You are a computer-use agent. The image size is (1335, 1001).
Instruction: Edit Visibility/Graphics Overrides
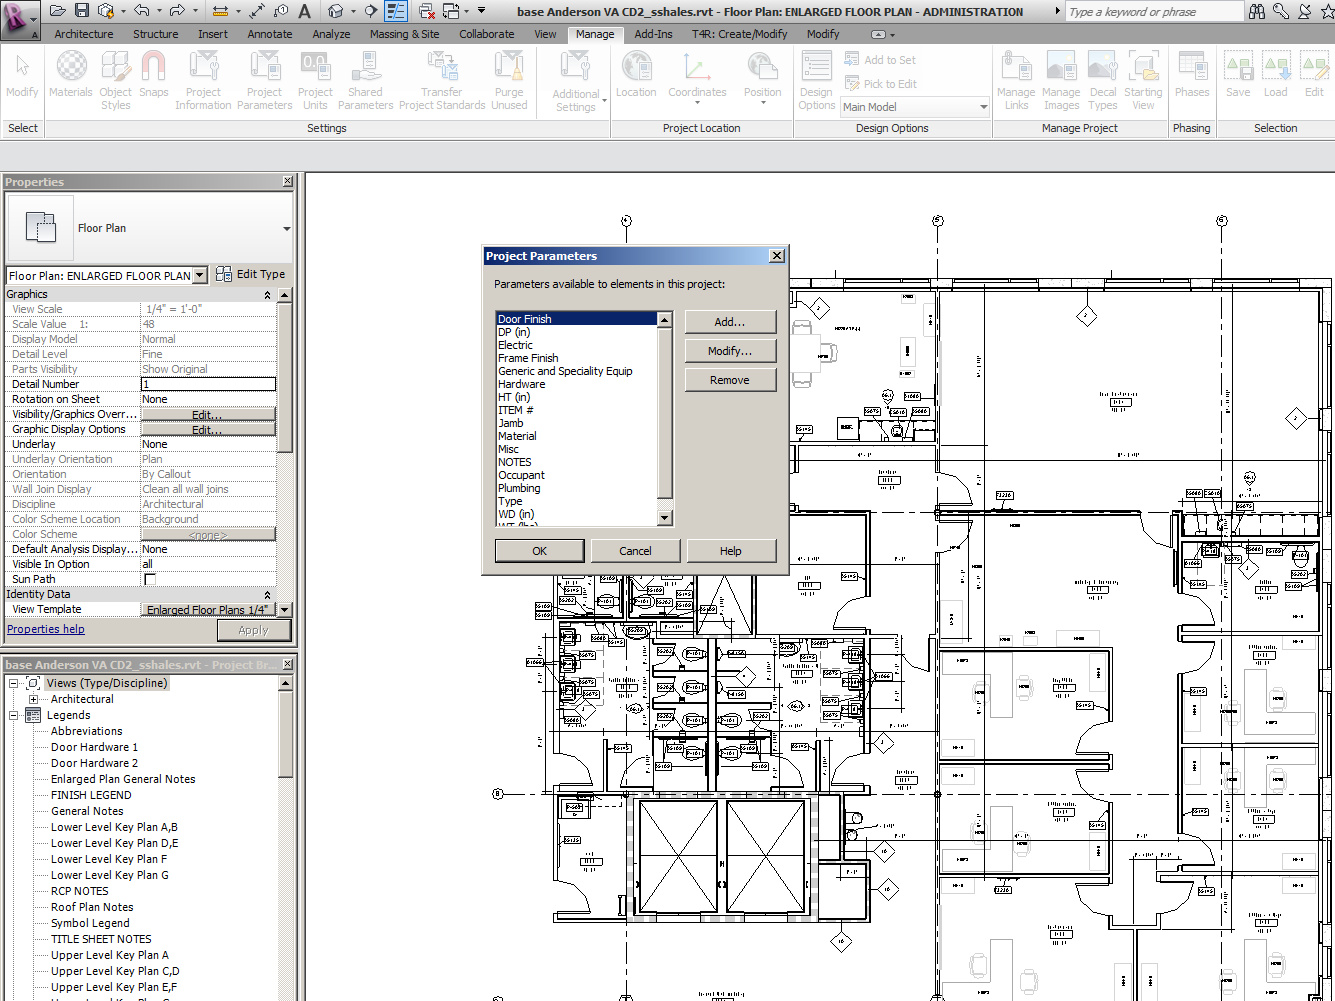point(208,414)
